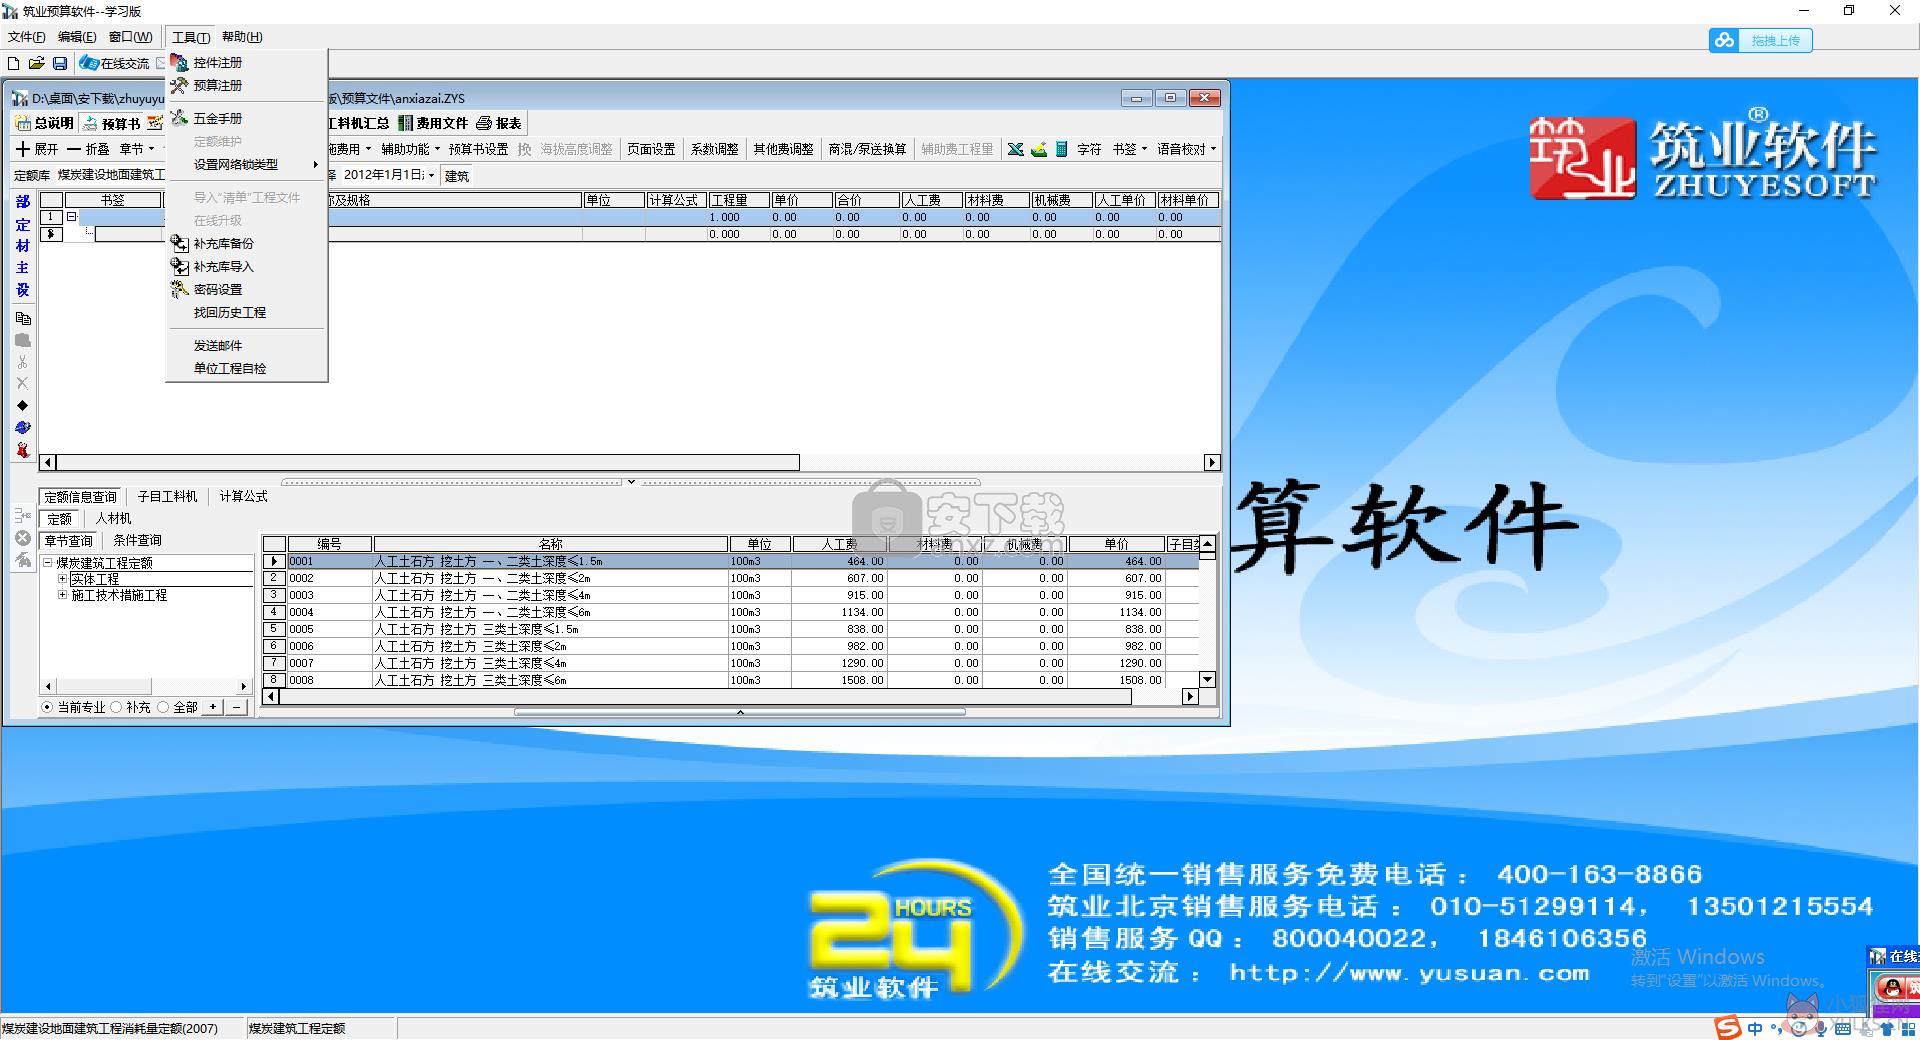Click the 定 icon in left sidebar
This screenshot has height=1040, width=1920.
tap(23, 224)
